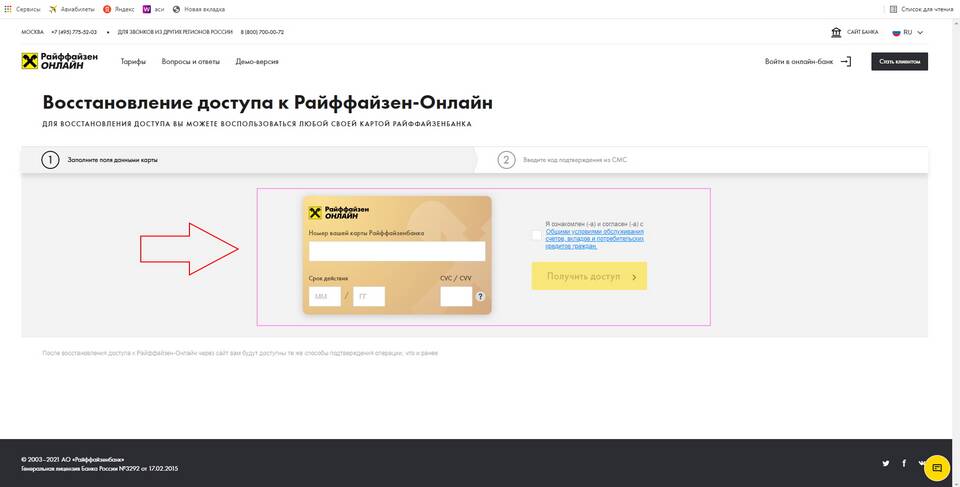Open the Вопросы и ответы menu item
Viewport: 960px width, 487px height.
click(190, 62)
